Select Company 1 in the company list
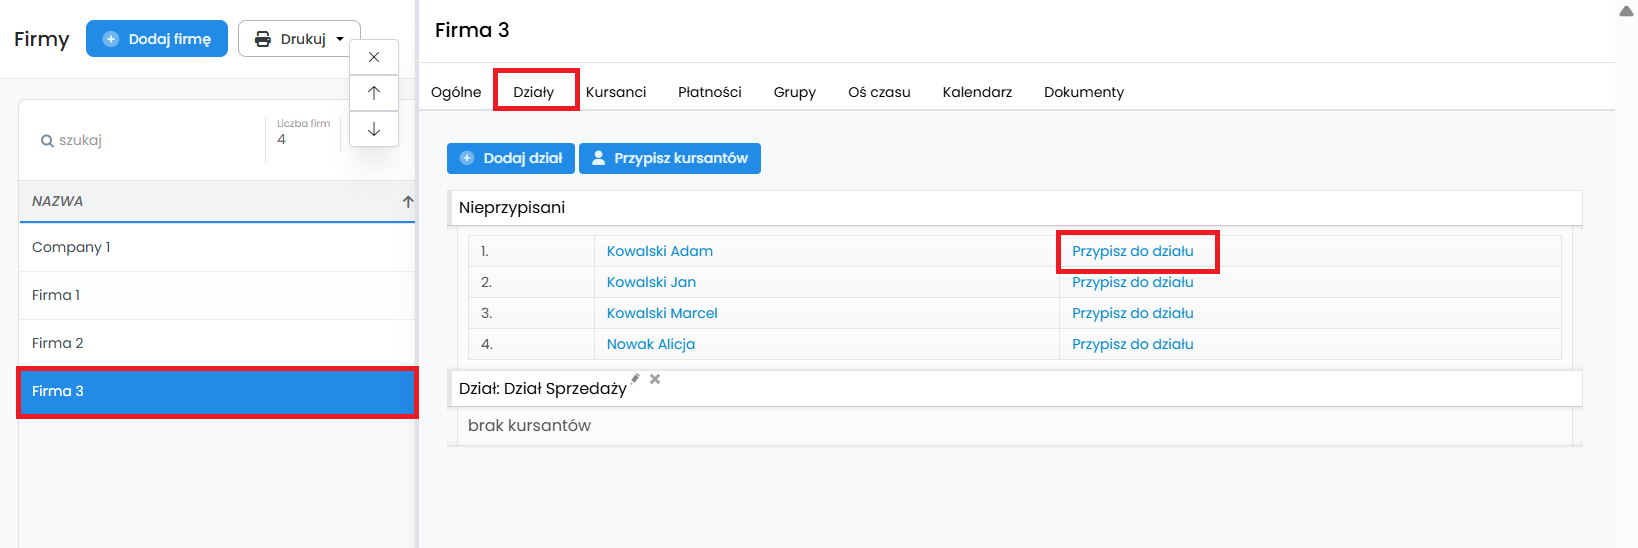The height and width of the screenshot is (548, 1638). tap(71, 247)
